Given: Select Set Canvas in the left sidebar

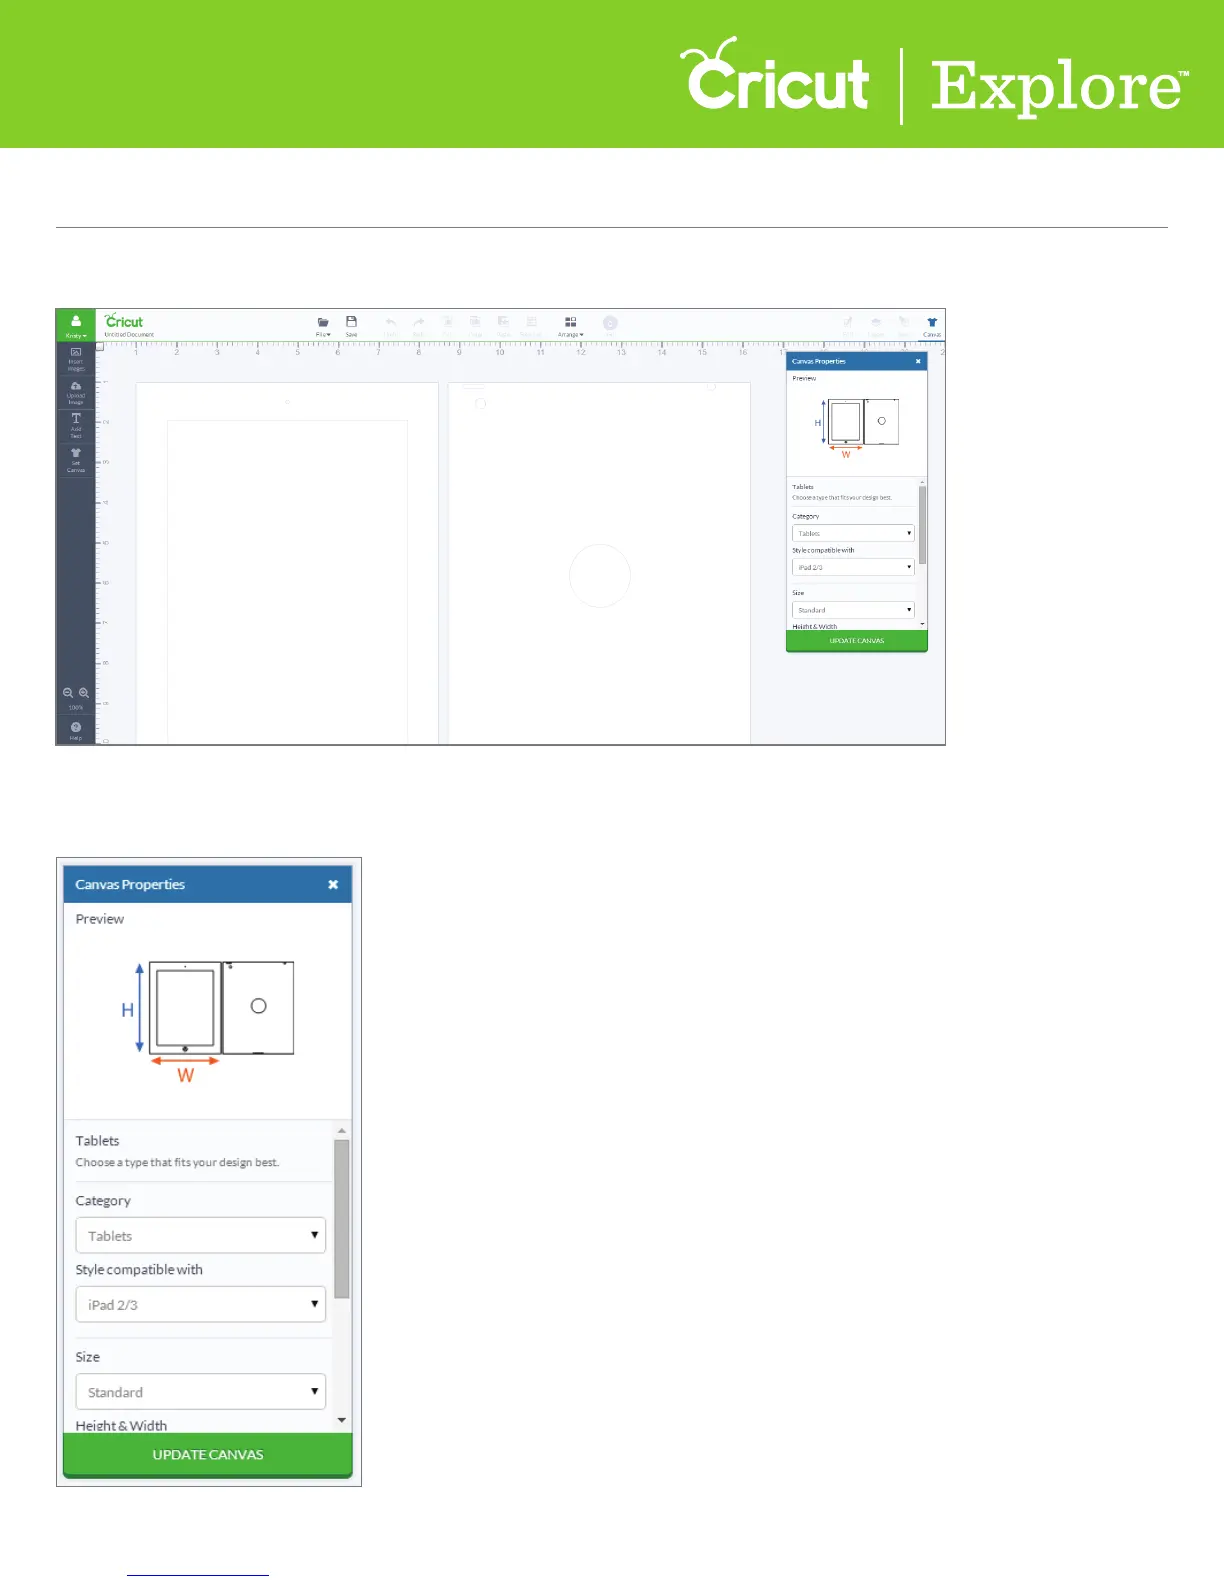Looking at the screenshot, I should (76, 460).
